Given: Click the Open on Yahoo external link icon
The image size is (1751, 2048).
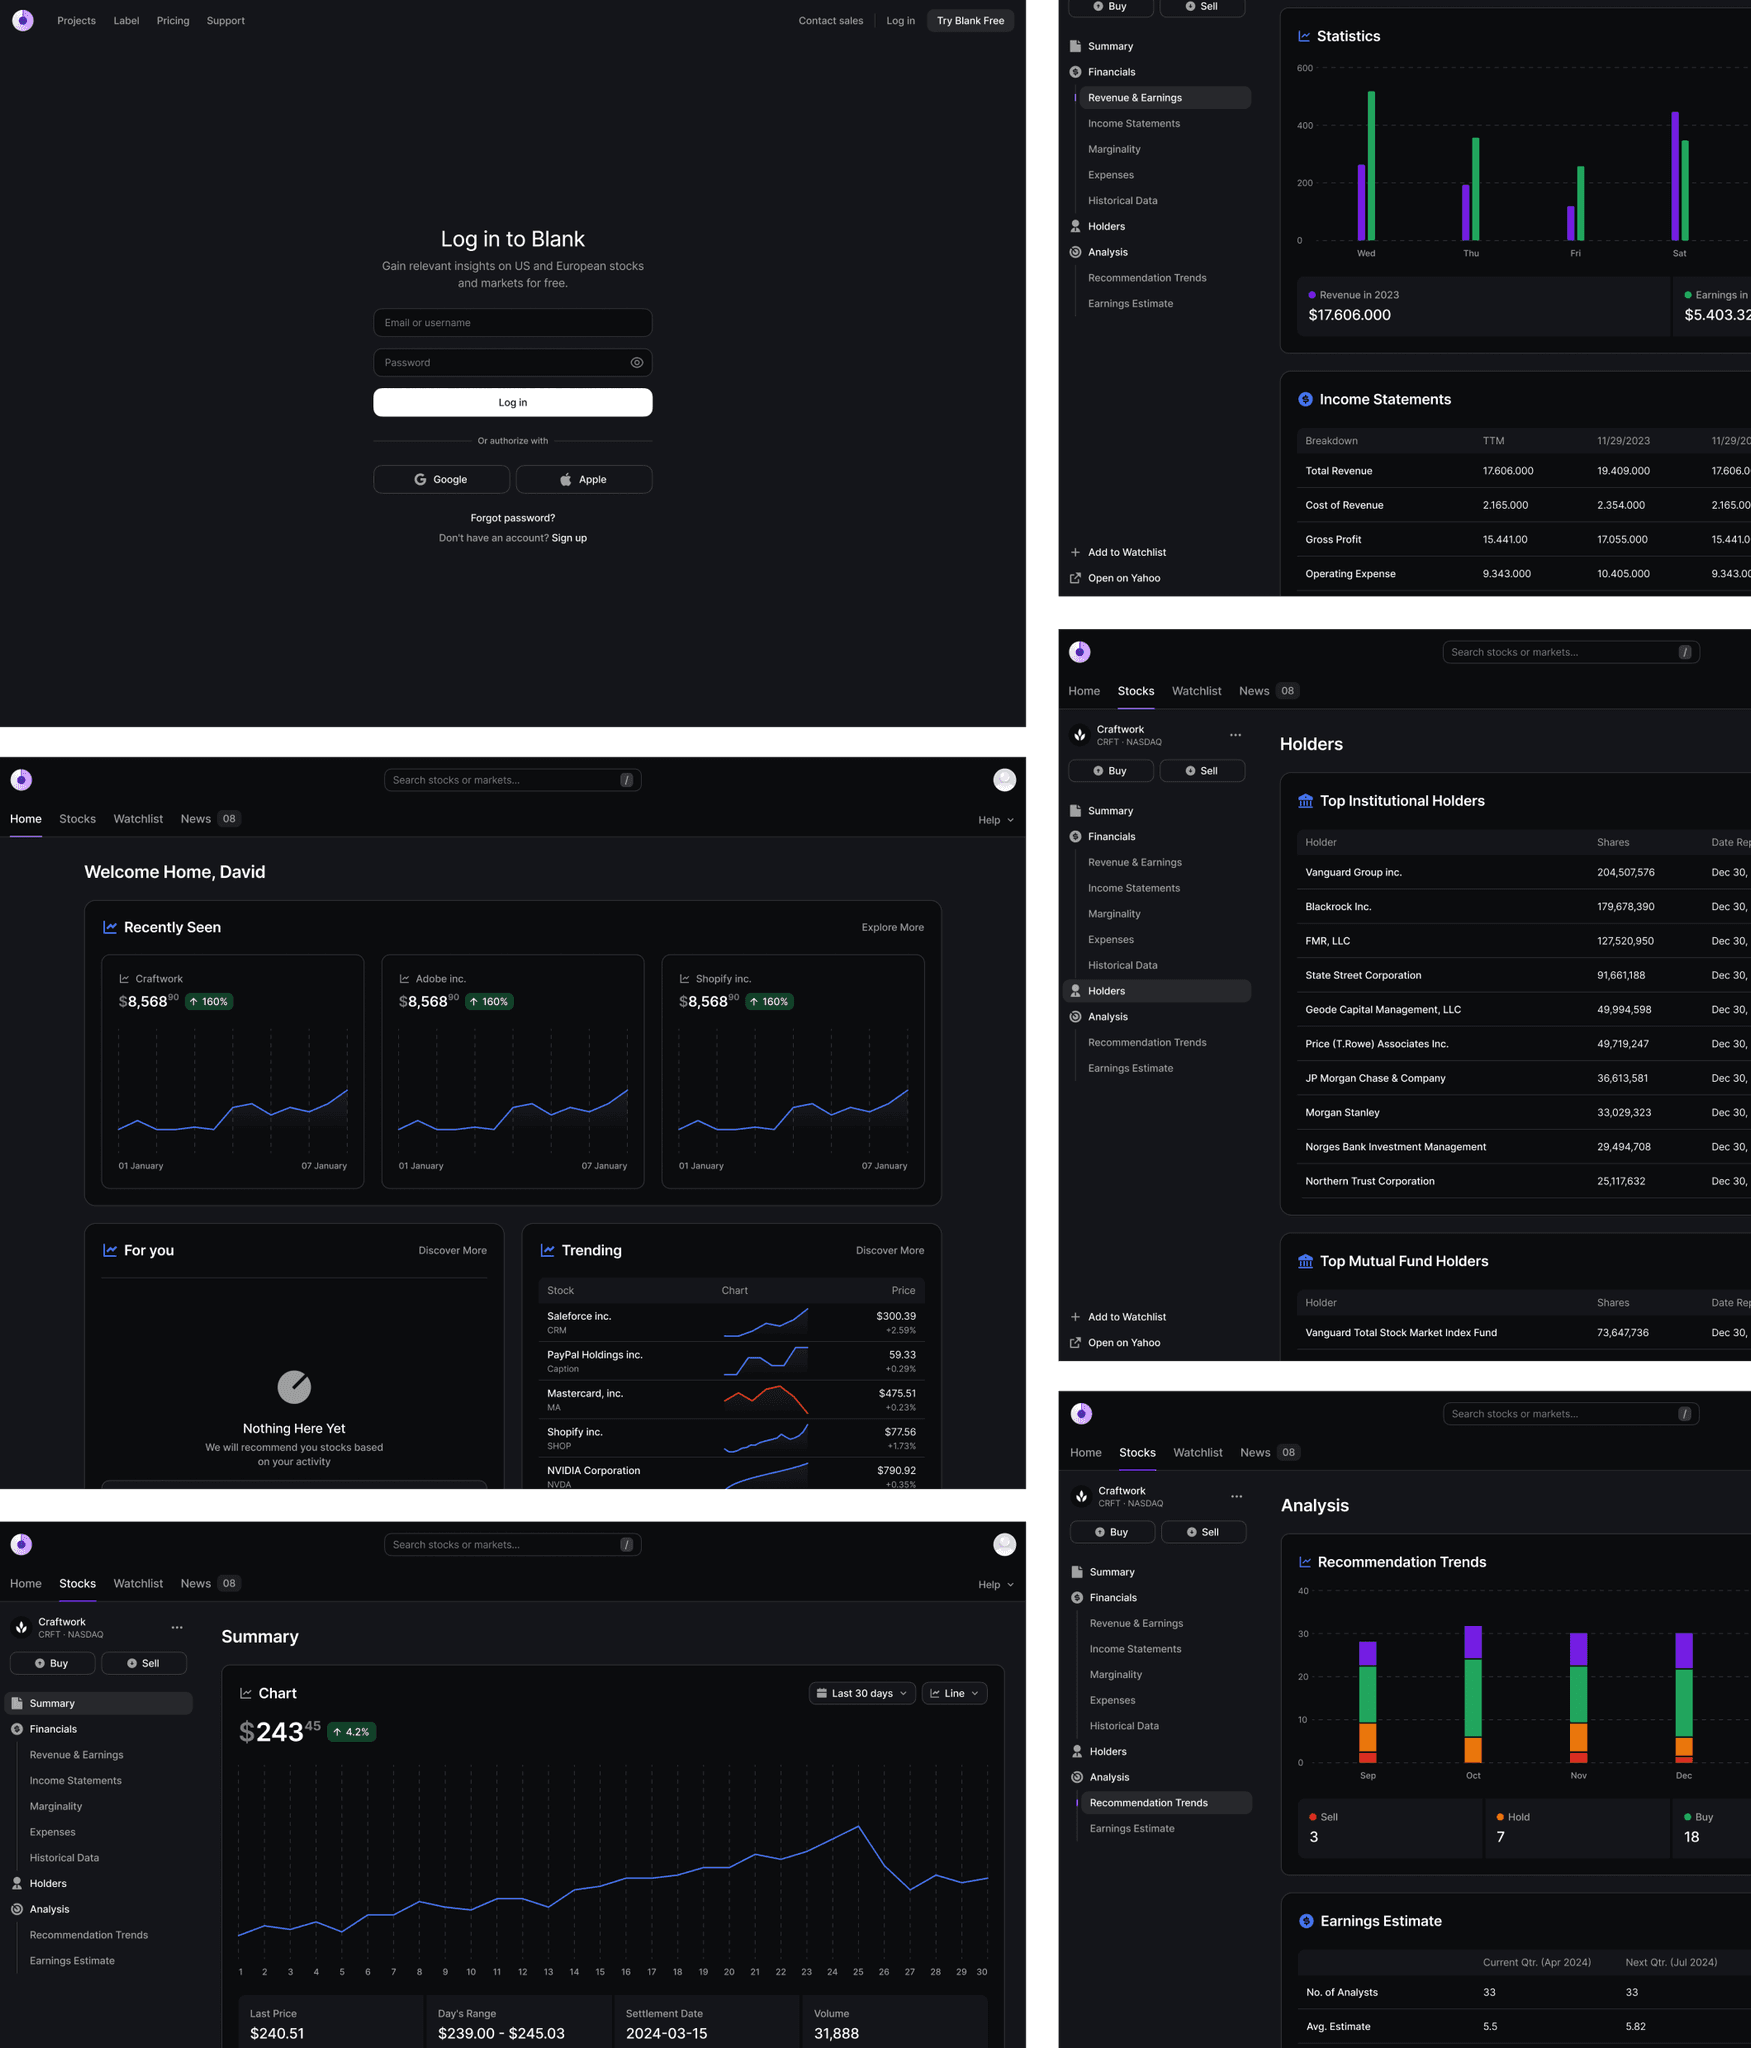Looking at the screenshot, I should (1074, 577).
